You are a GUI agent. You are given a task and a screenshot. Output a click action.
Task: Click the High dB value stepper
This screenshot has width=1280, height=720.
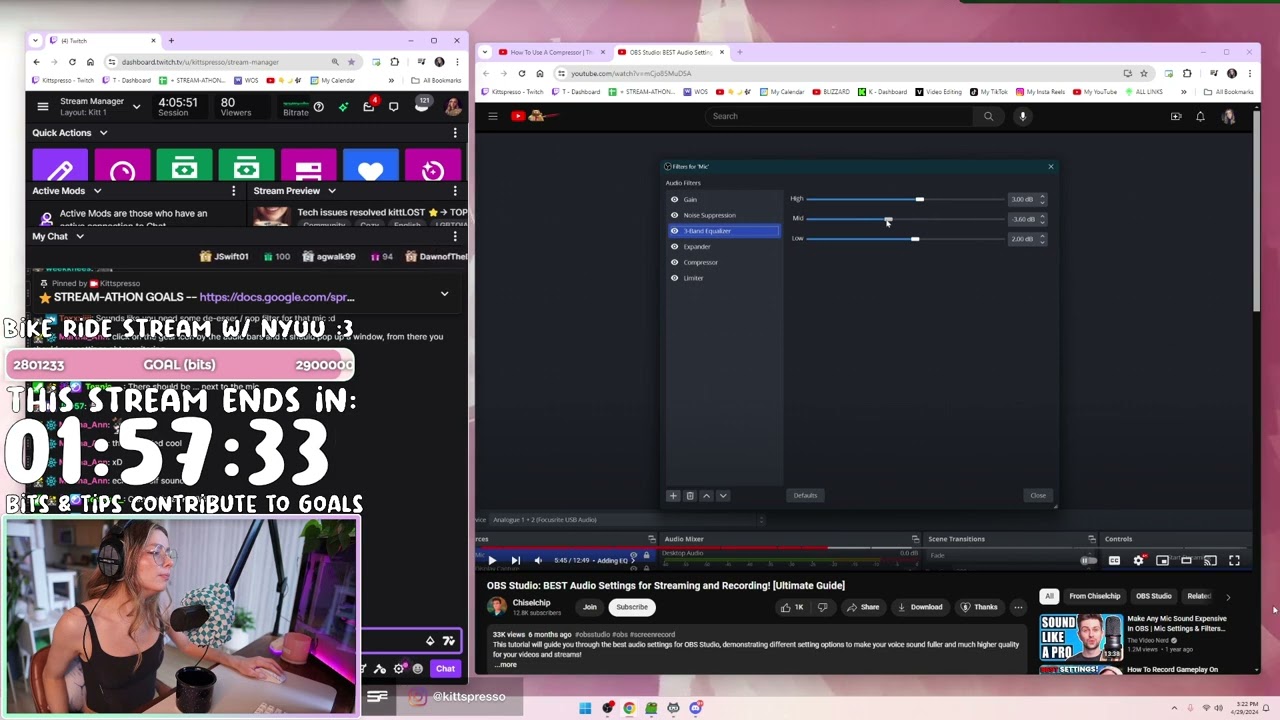click(1042, 199)
